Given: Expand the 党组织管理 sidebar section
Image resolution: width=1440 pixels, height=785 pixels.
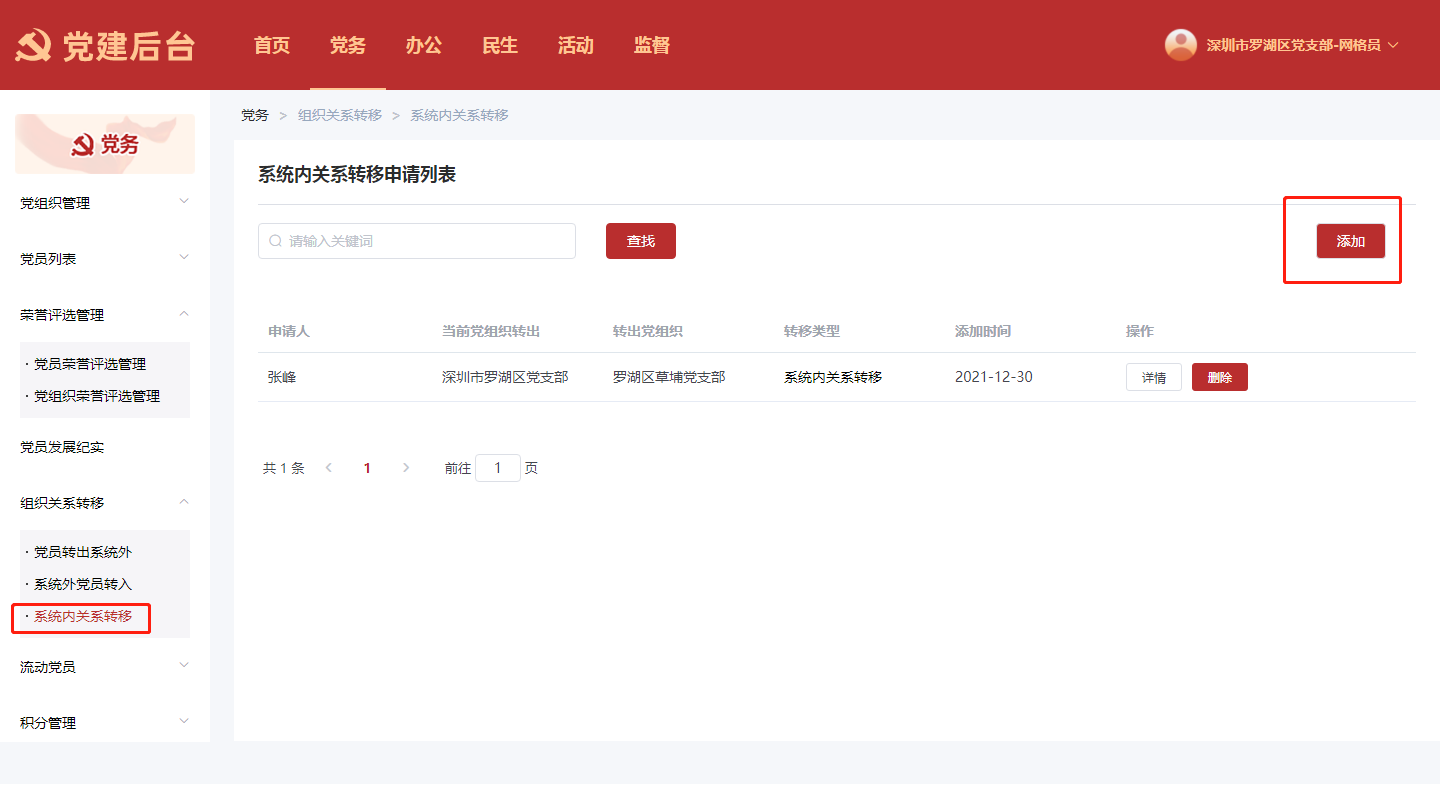Looking at the screenshot, I should coord(184,202).
